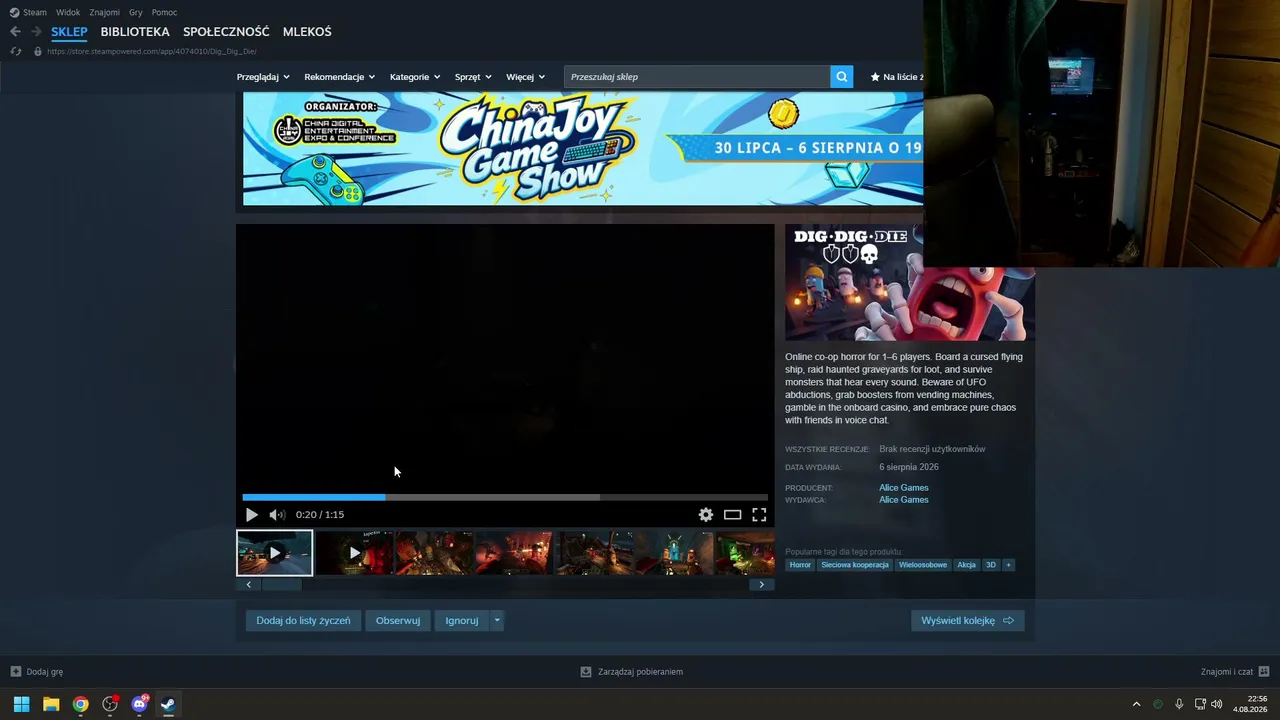The image size is (1280, 720).
Task: Open the MLEKOŚ profile tab
Action: [x=307, y=32]
